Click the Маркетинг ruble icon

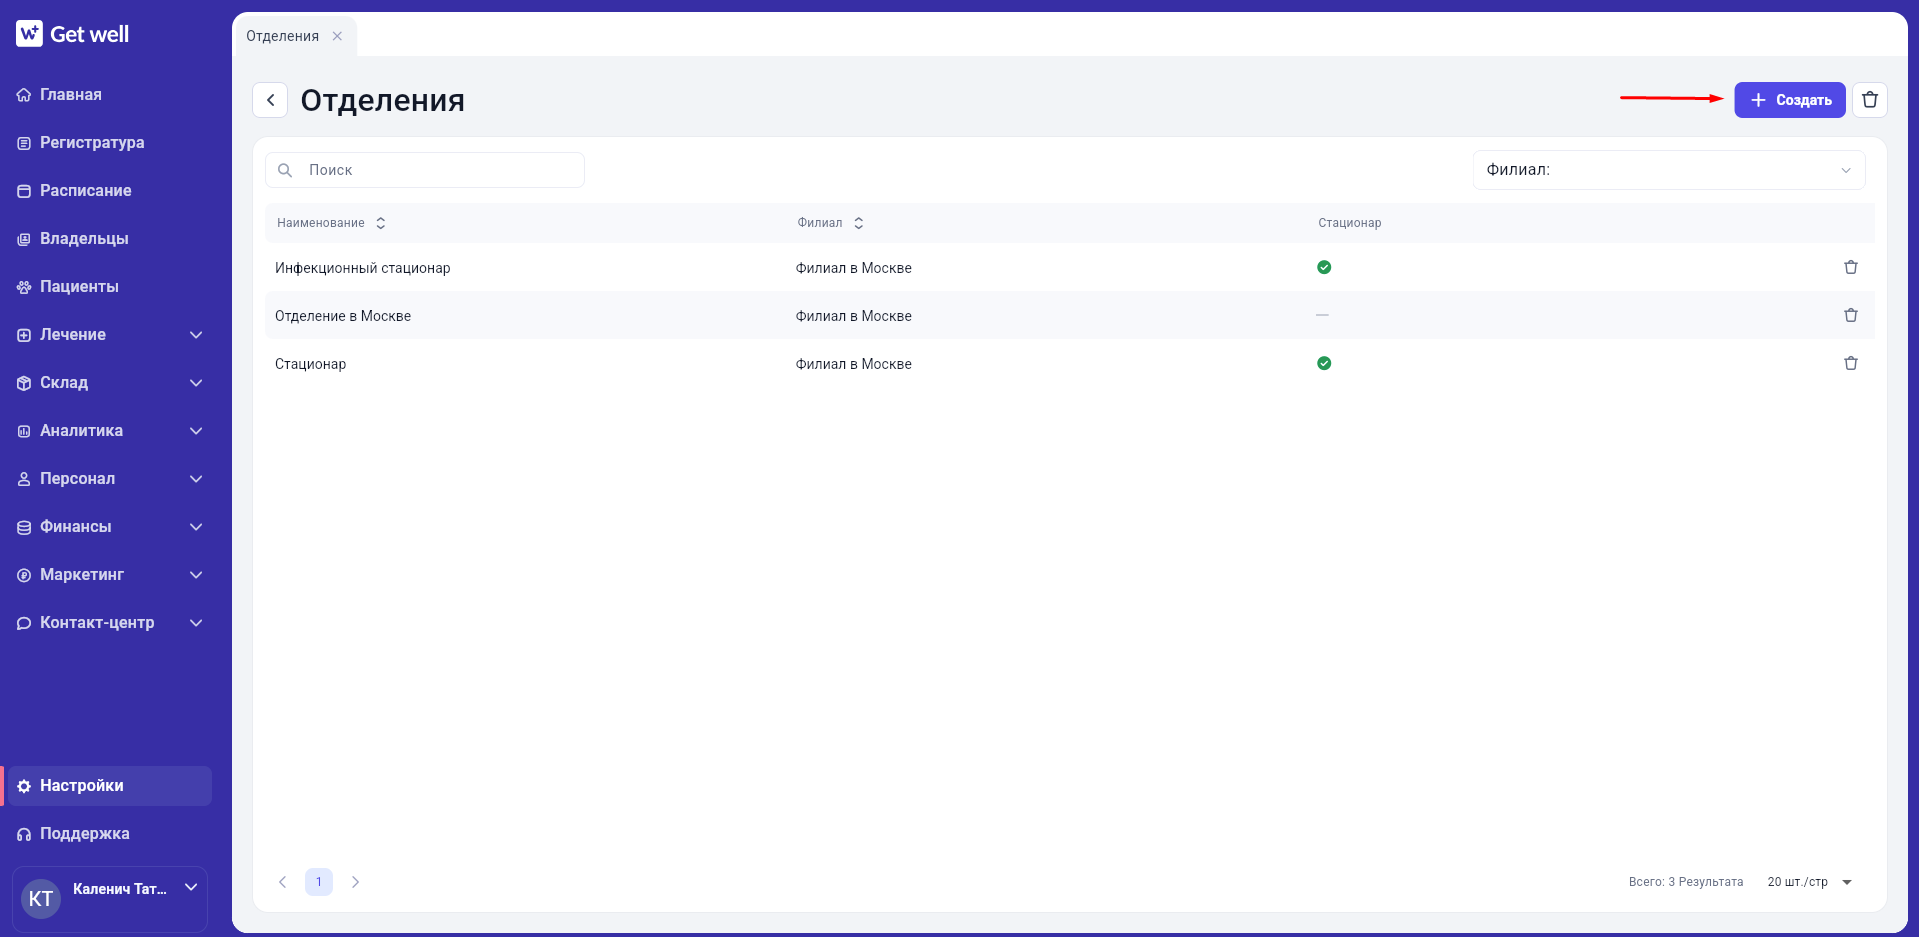click(24, 575)
